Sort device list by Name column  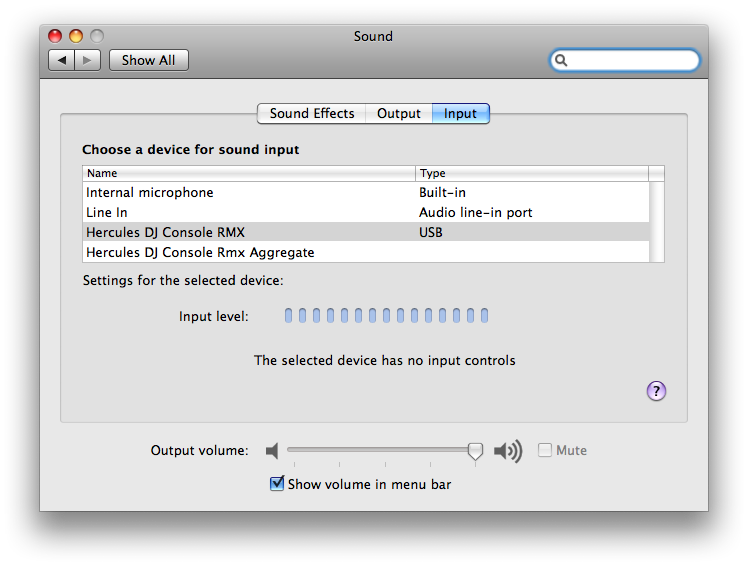[249, 173]
